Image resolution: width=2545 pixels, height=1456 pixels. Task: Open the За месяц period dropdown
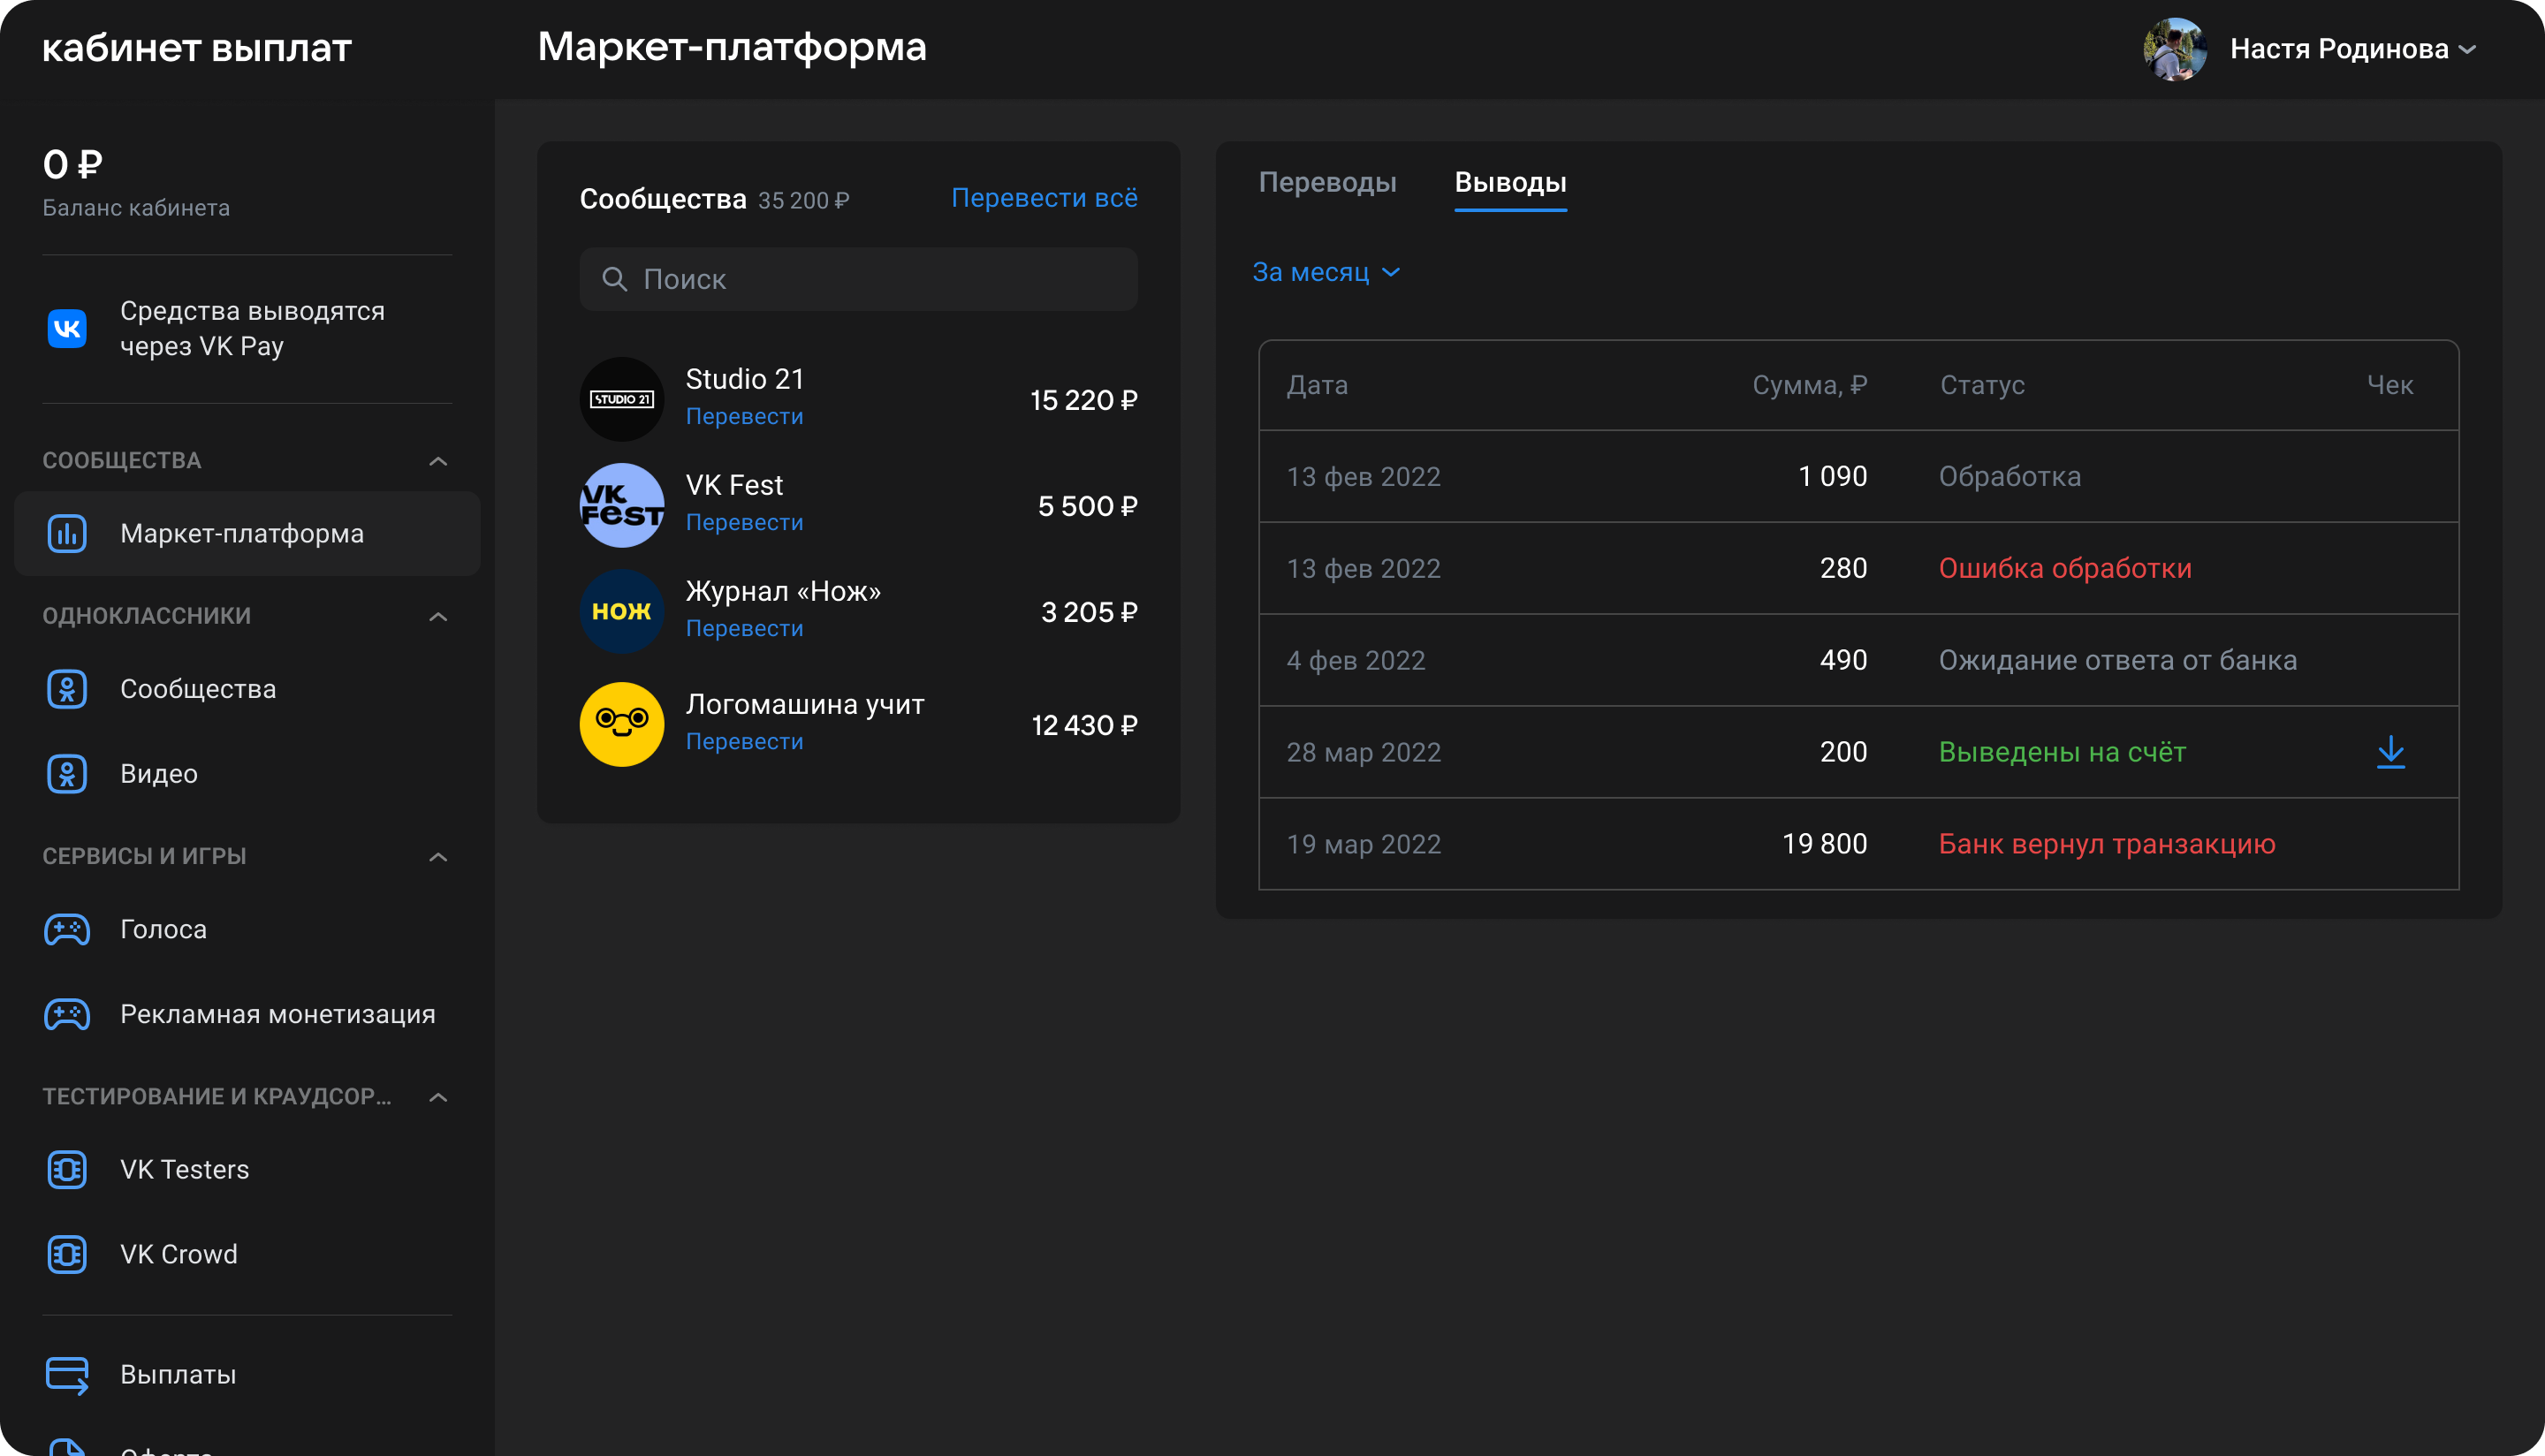(x=1325, y=272)
